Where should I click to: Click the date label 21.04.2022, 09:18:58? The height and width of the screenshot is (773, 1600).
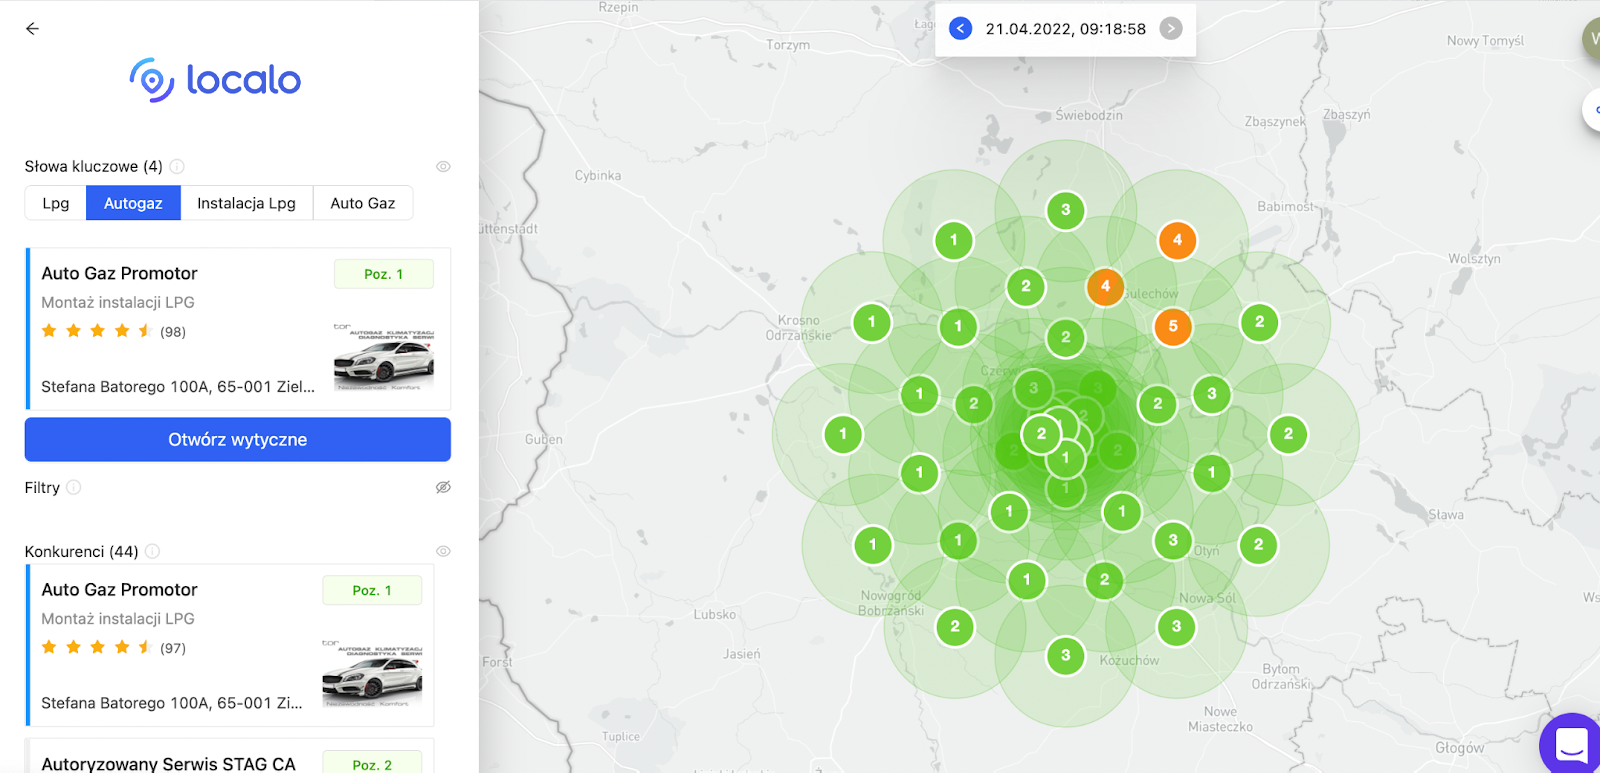point(1065,29)
